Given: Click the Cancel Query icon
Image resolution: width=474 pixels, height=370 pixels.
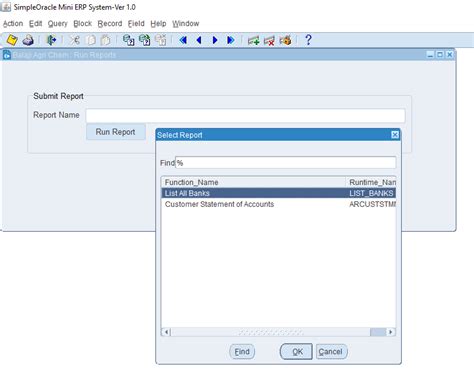Looking at the screenshot, I should [161, 40].
